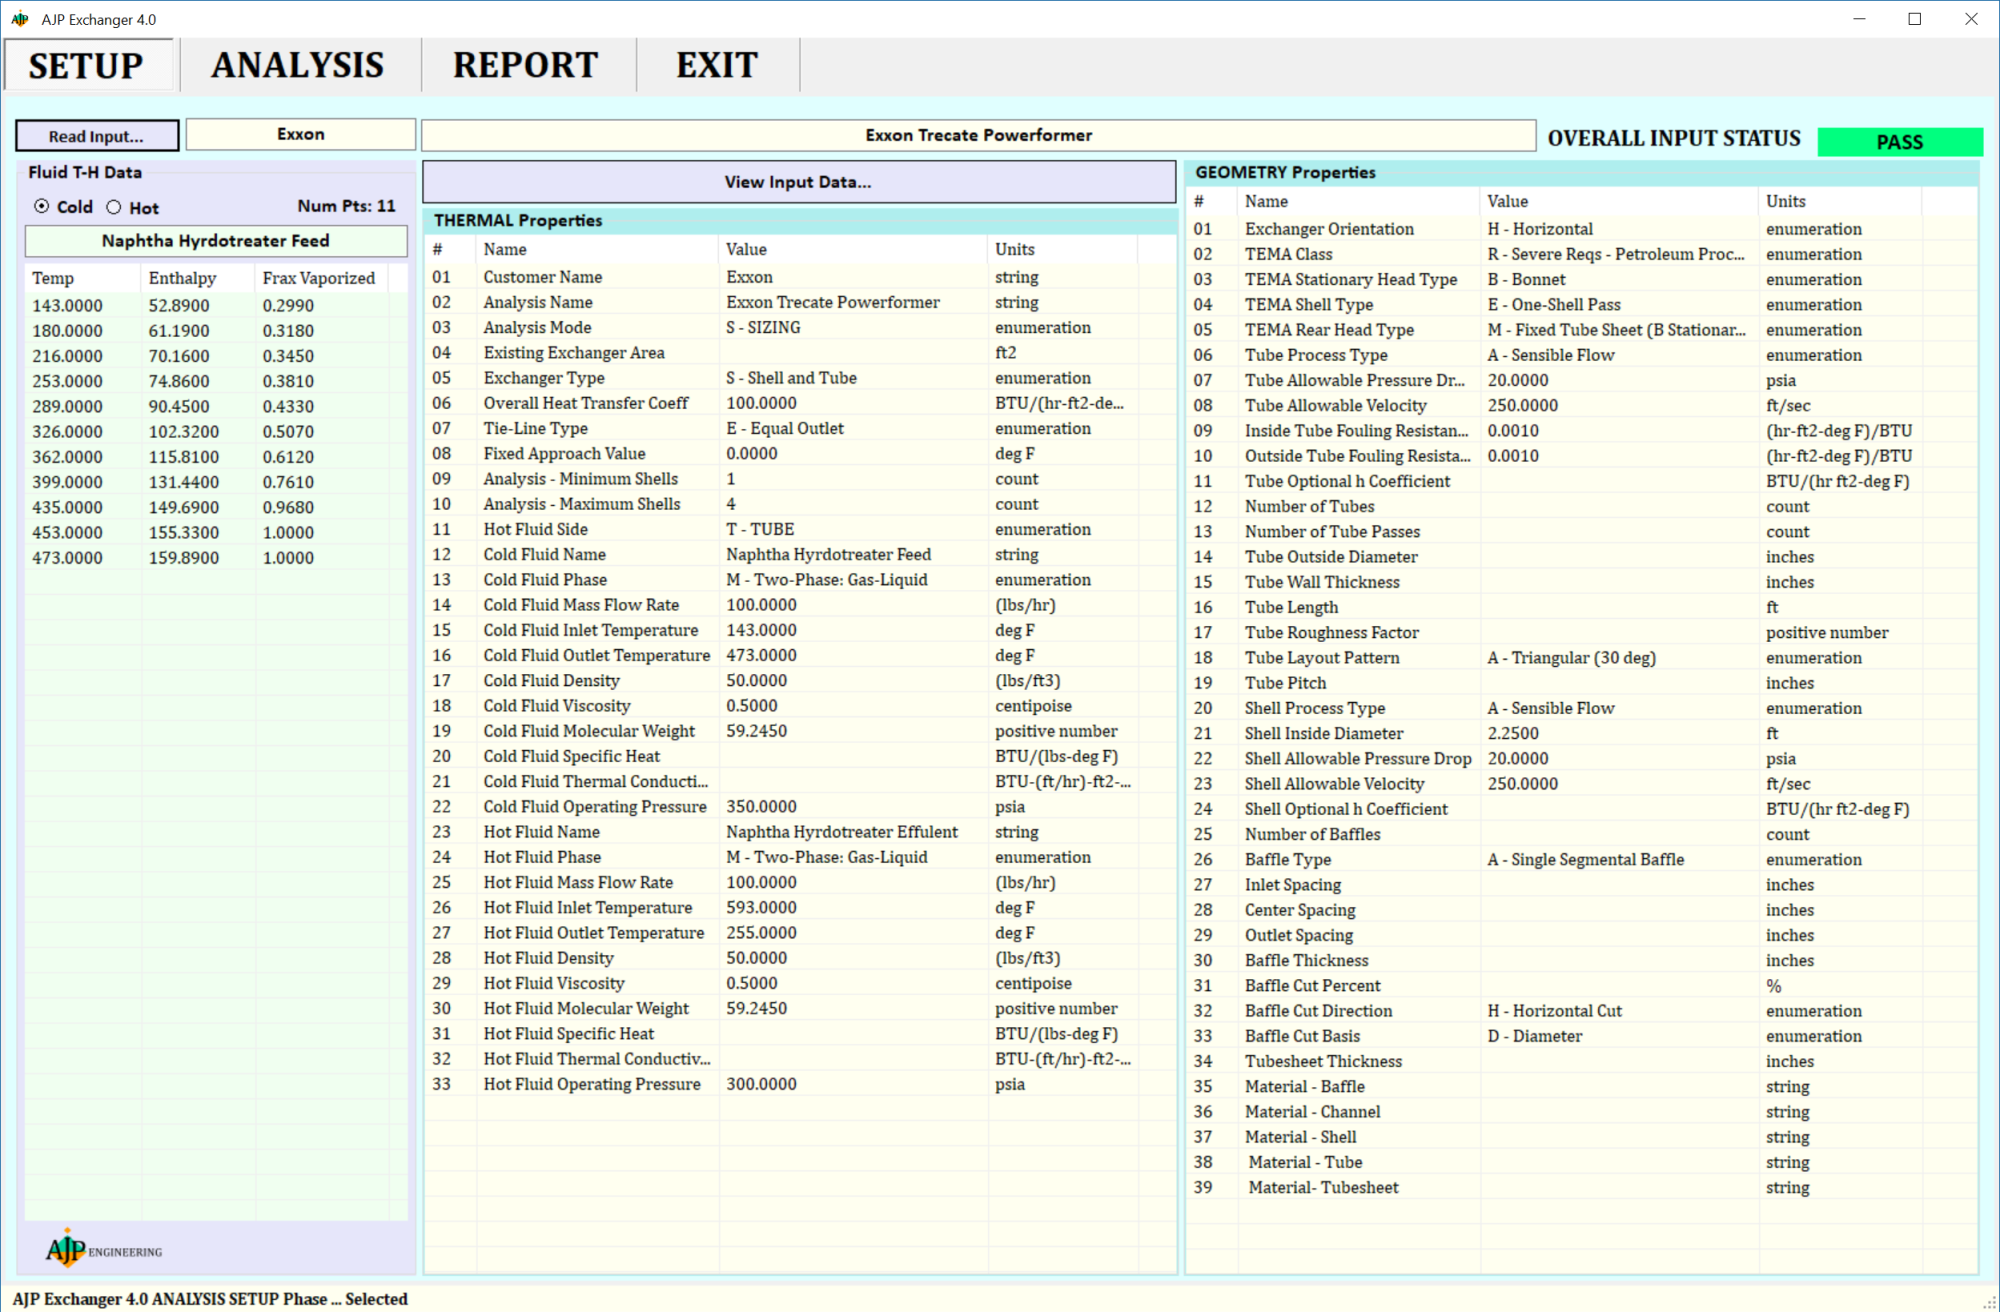
Task: Open the SETUP tab
Action: point(88,66)
